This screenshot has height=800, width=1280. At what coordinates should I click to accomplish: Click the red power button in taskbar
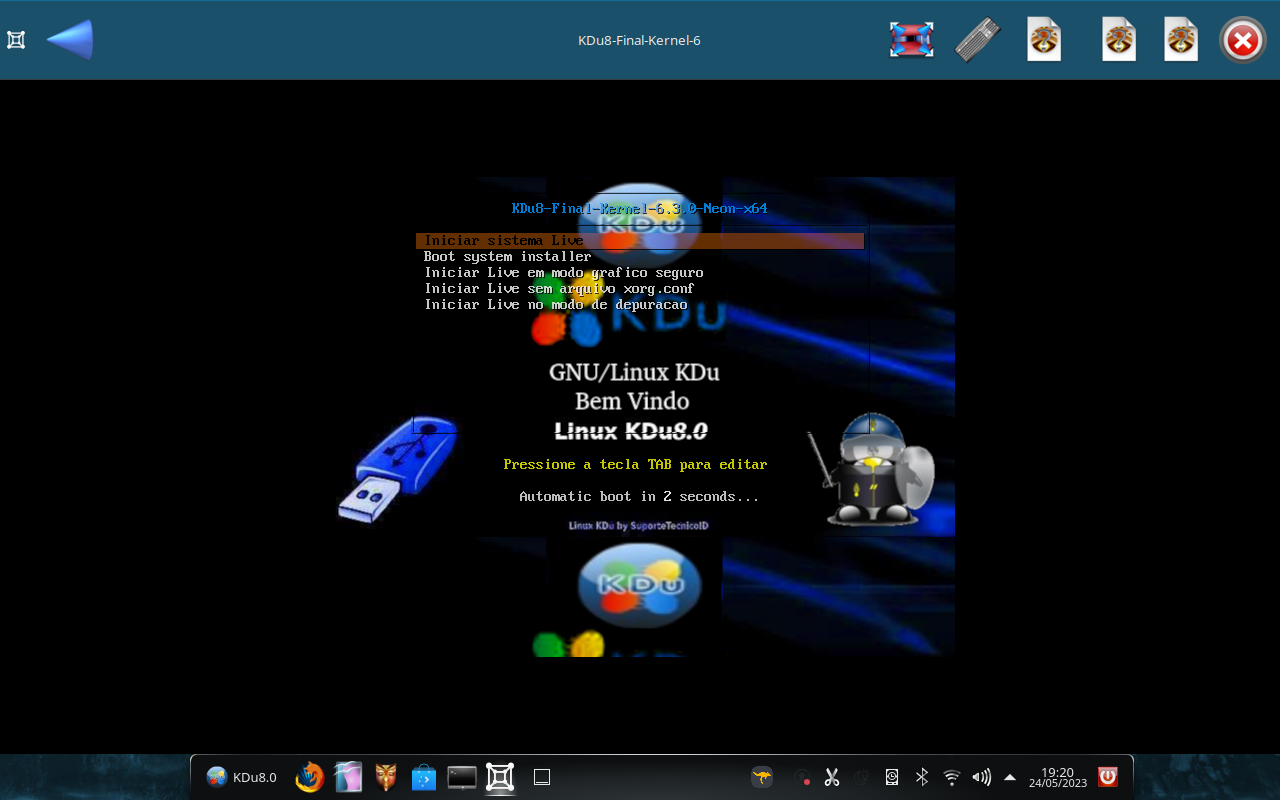[x=1108, y=777]
